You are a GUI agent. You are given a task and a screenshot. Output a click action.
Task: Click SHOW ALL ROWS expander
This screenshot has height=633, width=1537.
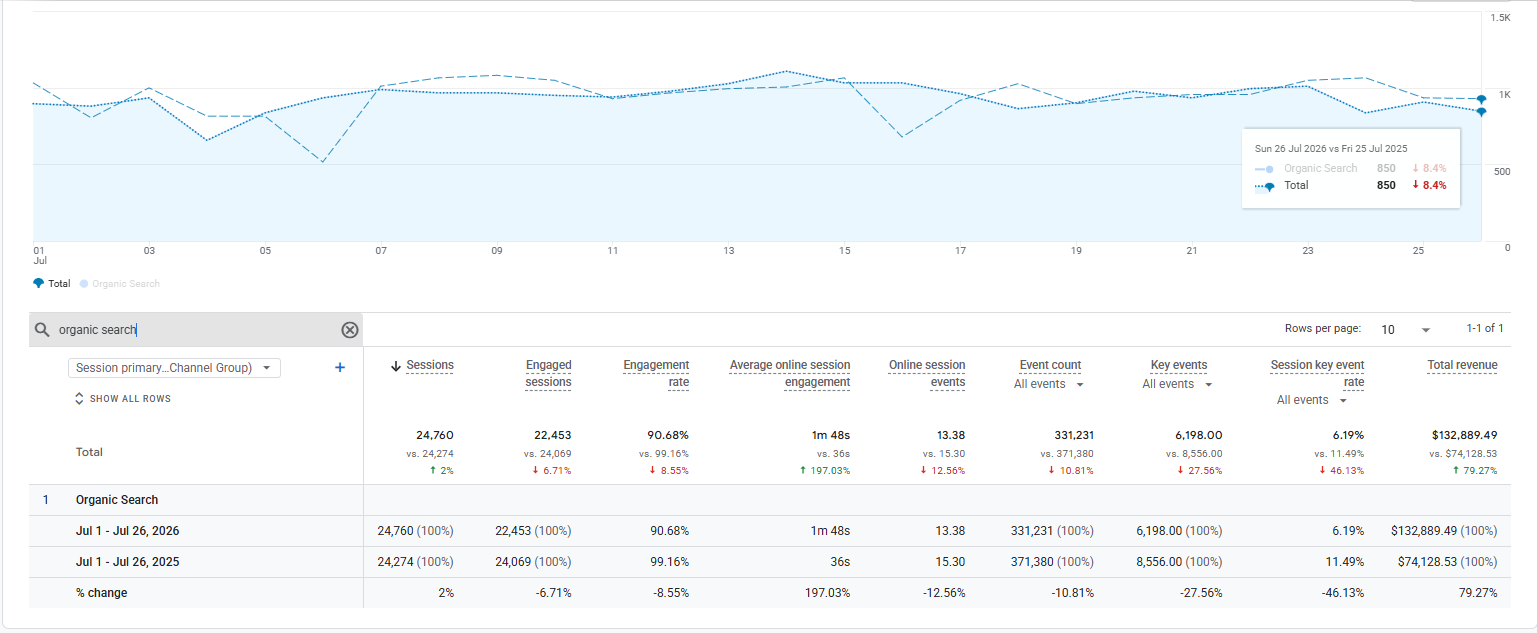click(123, 398)
